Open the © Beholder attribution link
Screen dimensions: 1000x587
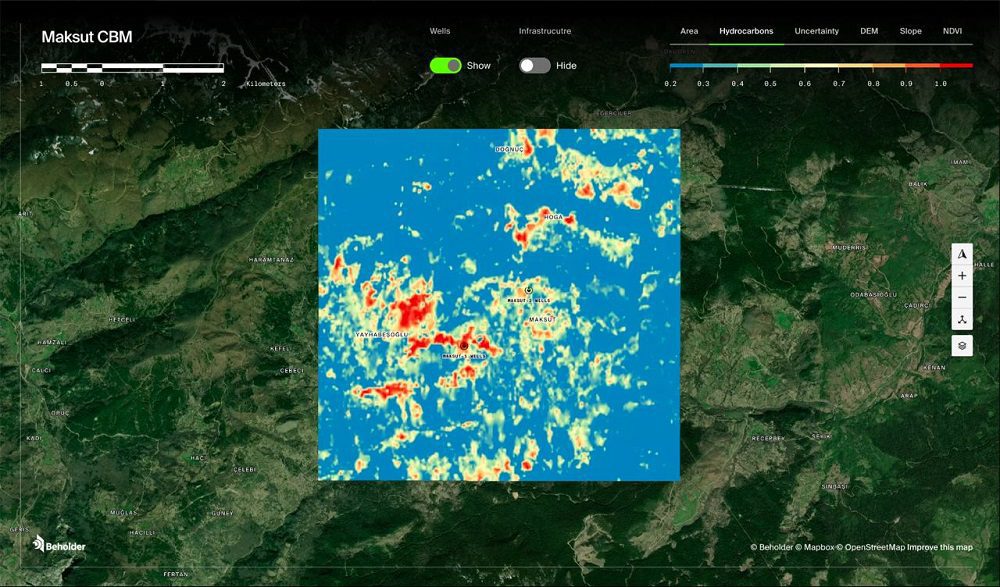coord(772,547)
